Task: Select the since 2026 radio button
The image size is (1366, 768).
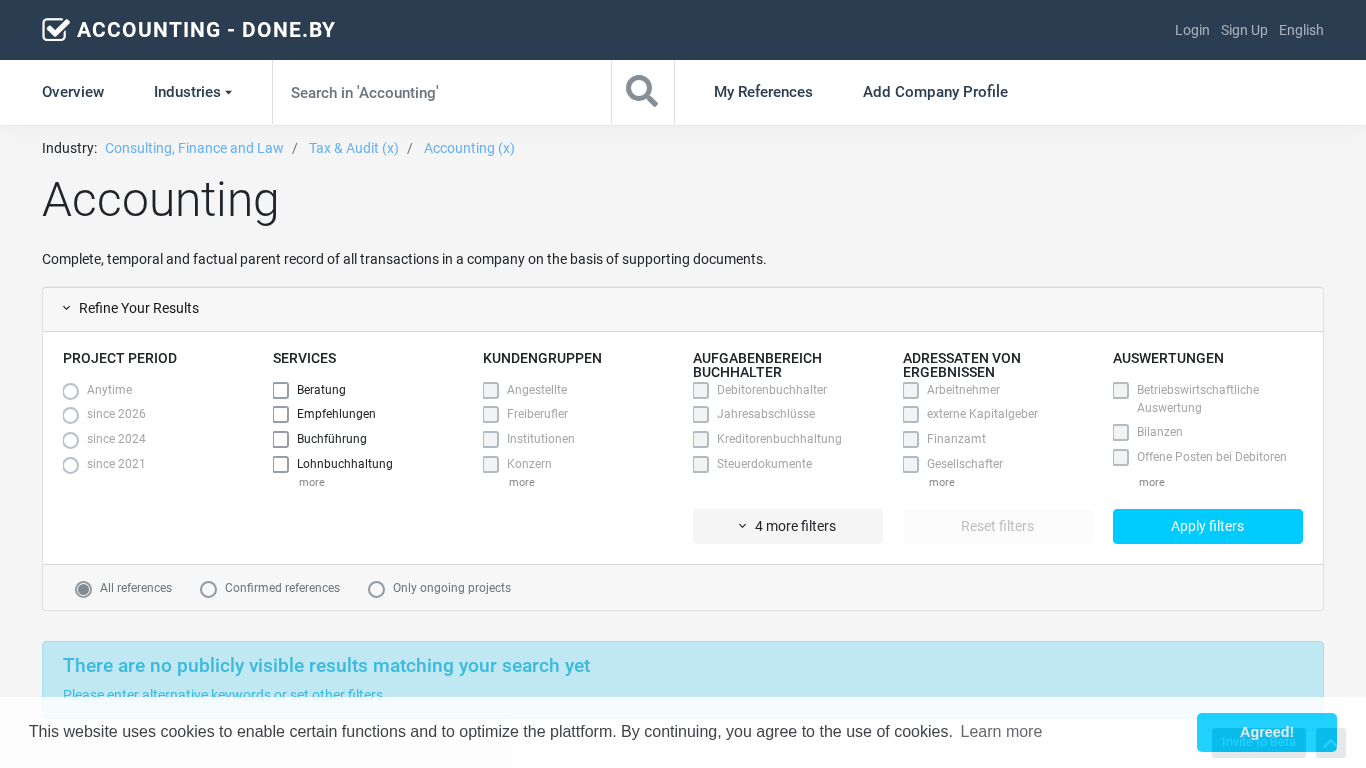Action: coord(71,415)
